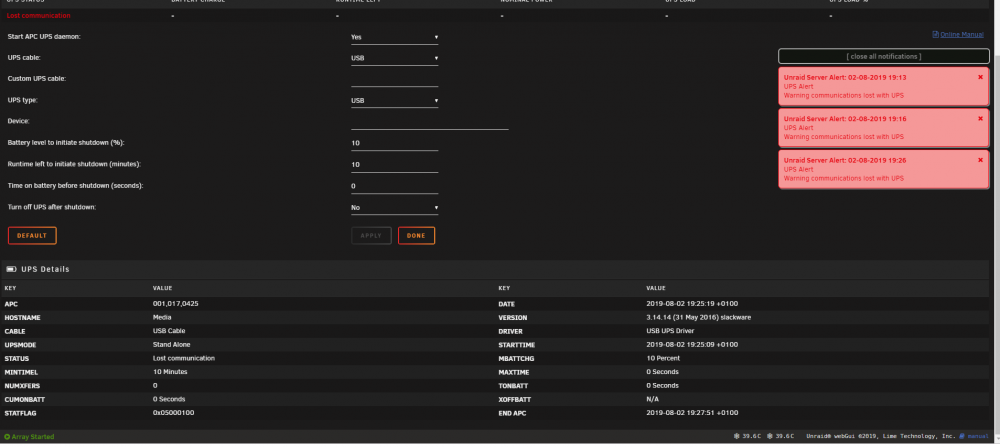This screenshot has height=447, width=1000.
Task: Click the Array Started status text
Action: click(33, 437)
